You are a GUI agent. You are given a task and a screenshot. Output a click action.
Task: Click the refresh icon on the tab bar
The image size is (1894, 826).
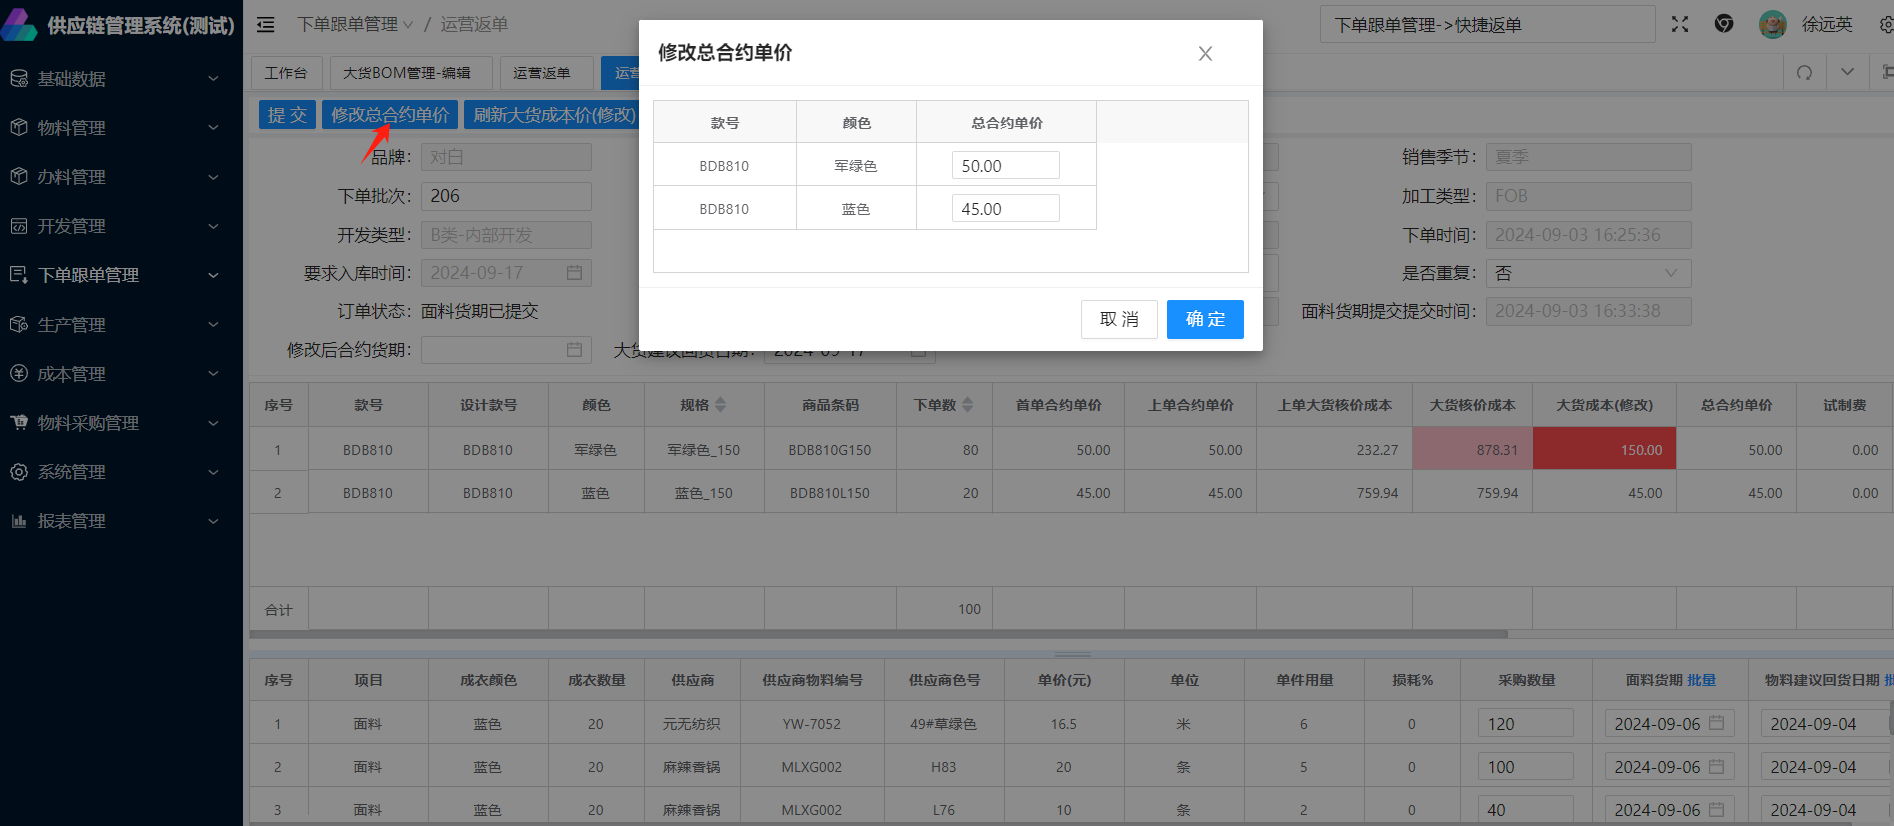(1805, 72)
